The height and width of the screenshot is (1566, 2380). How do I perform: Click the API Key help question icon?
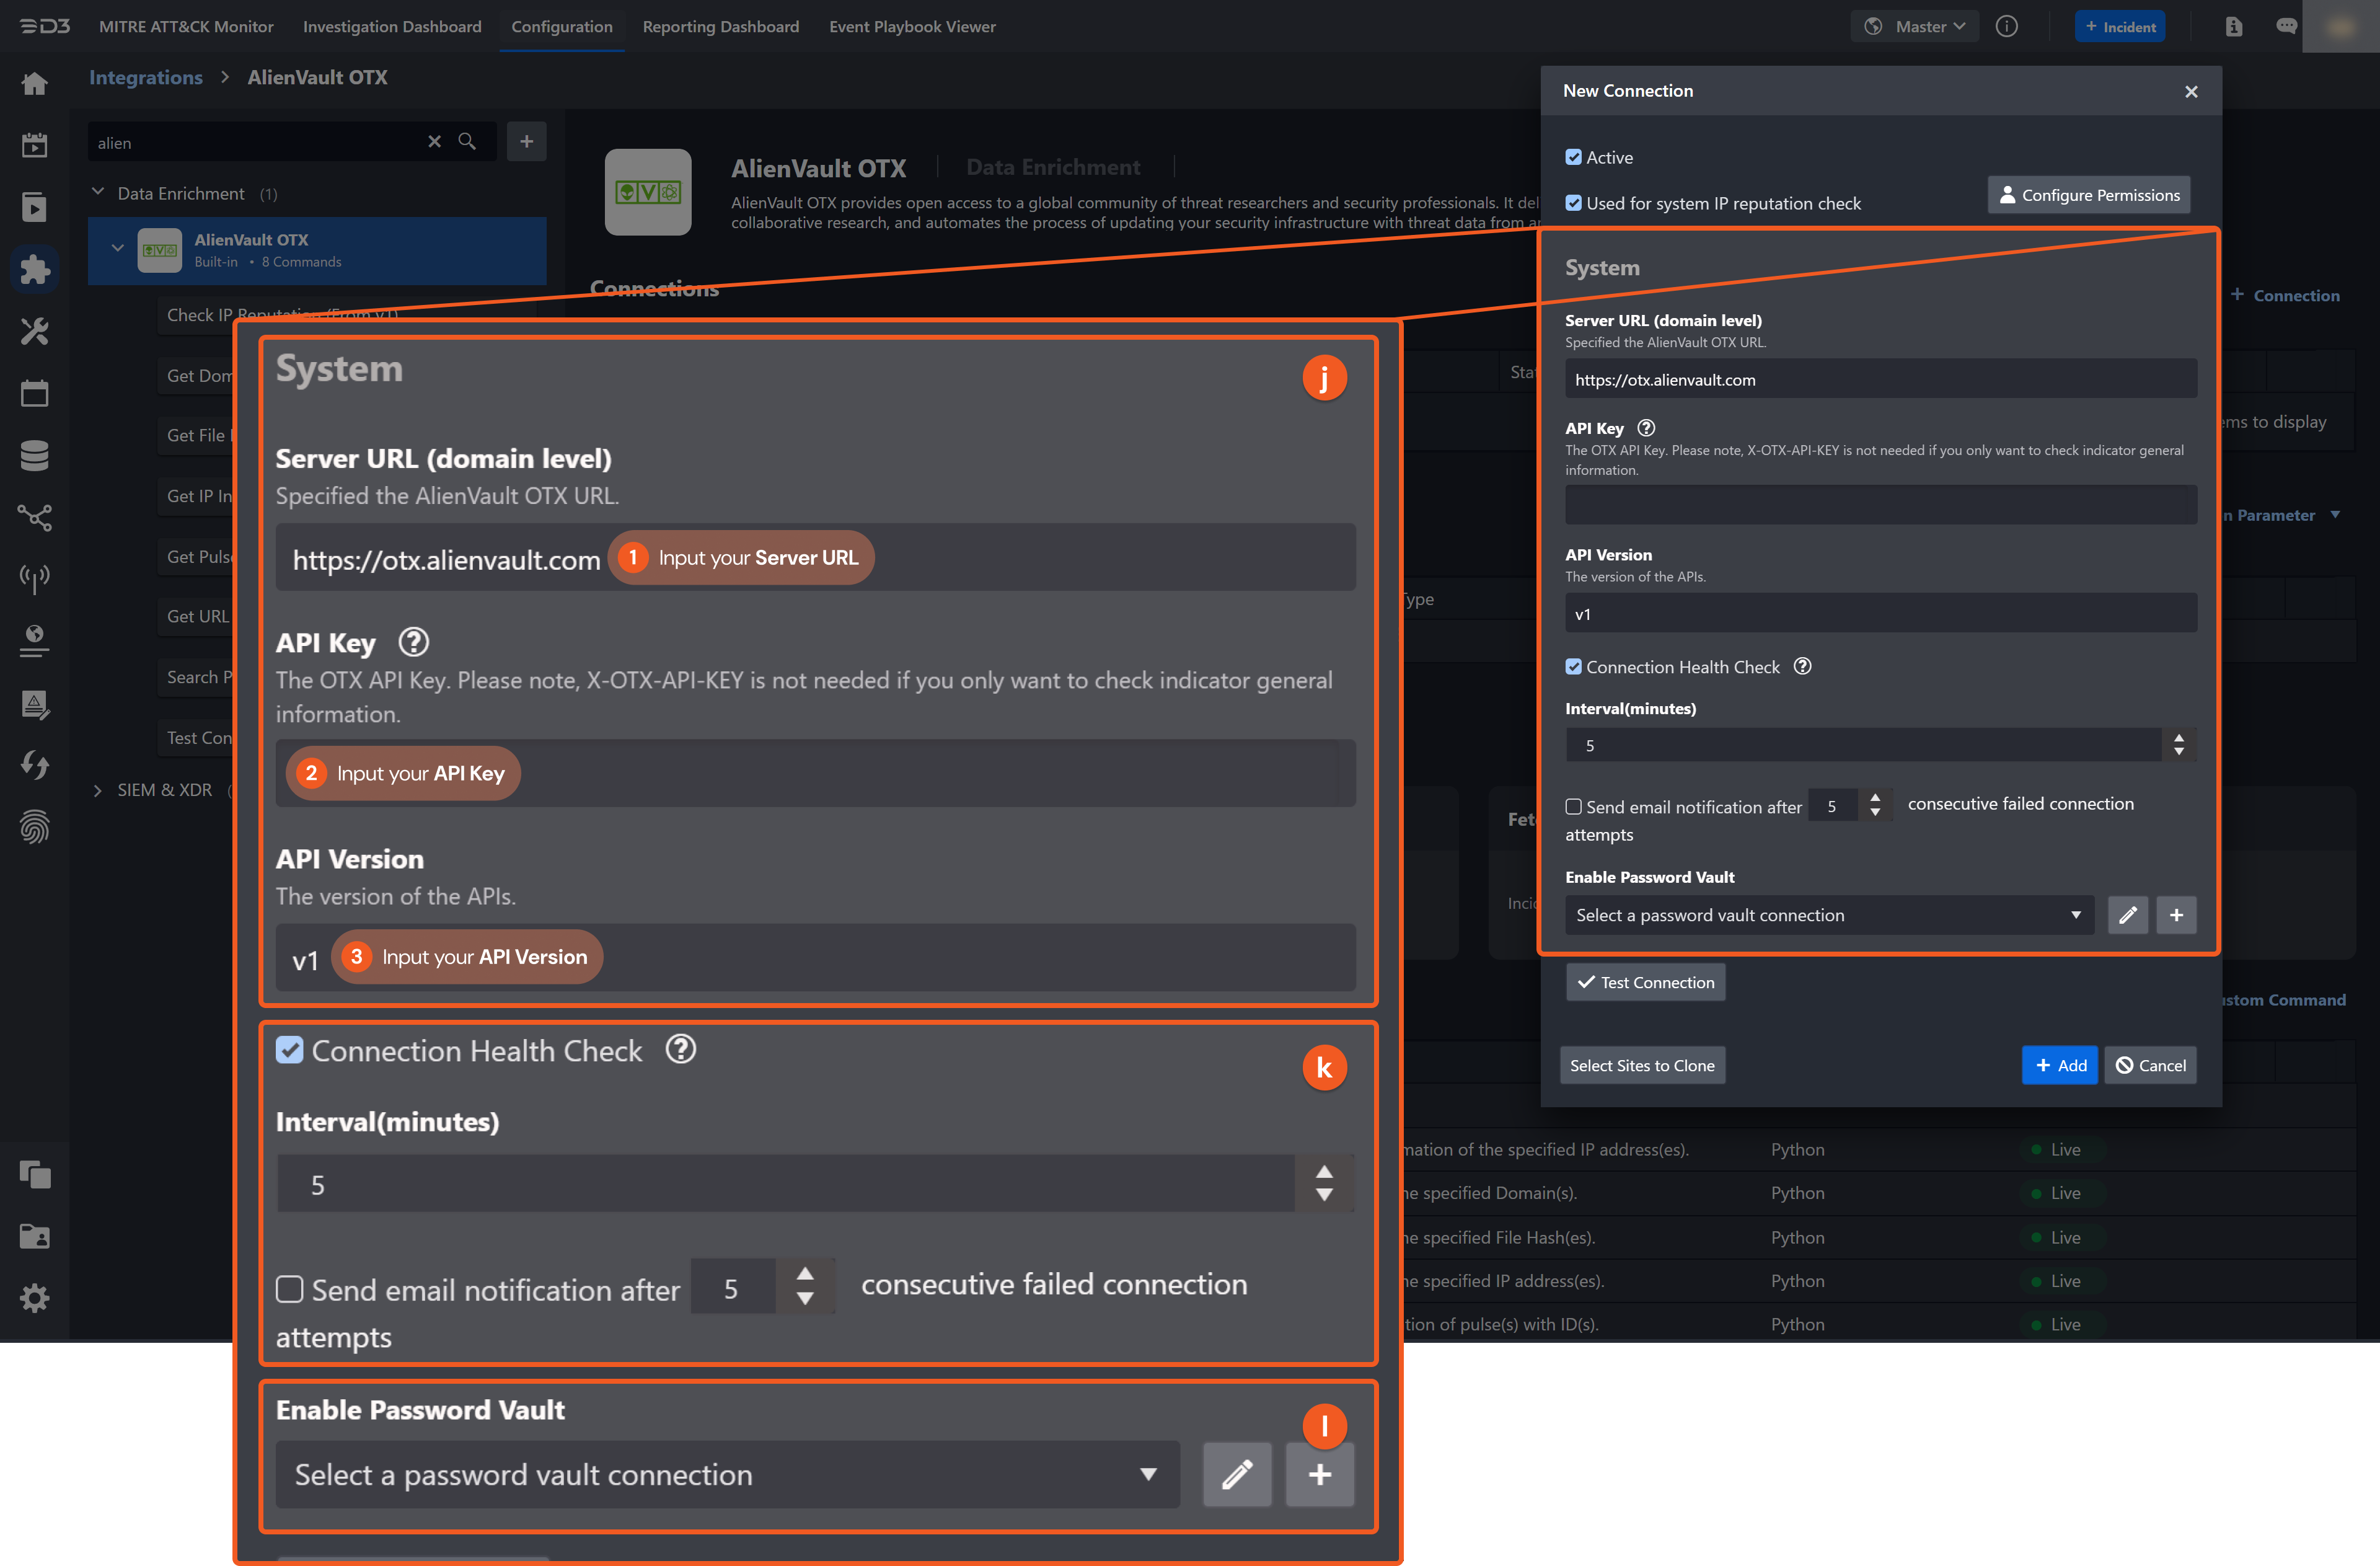coord(1646,428)
